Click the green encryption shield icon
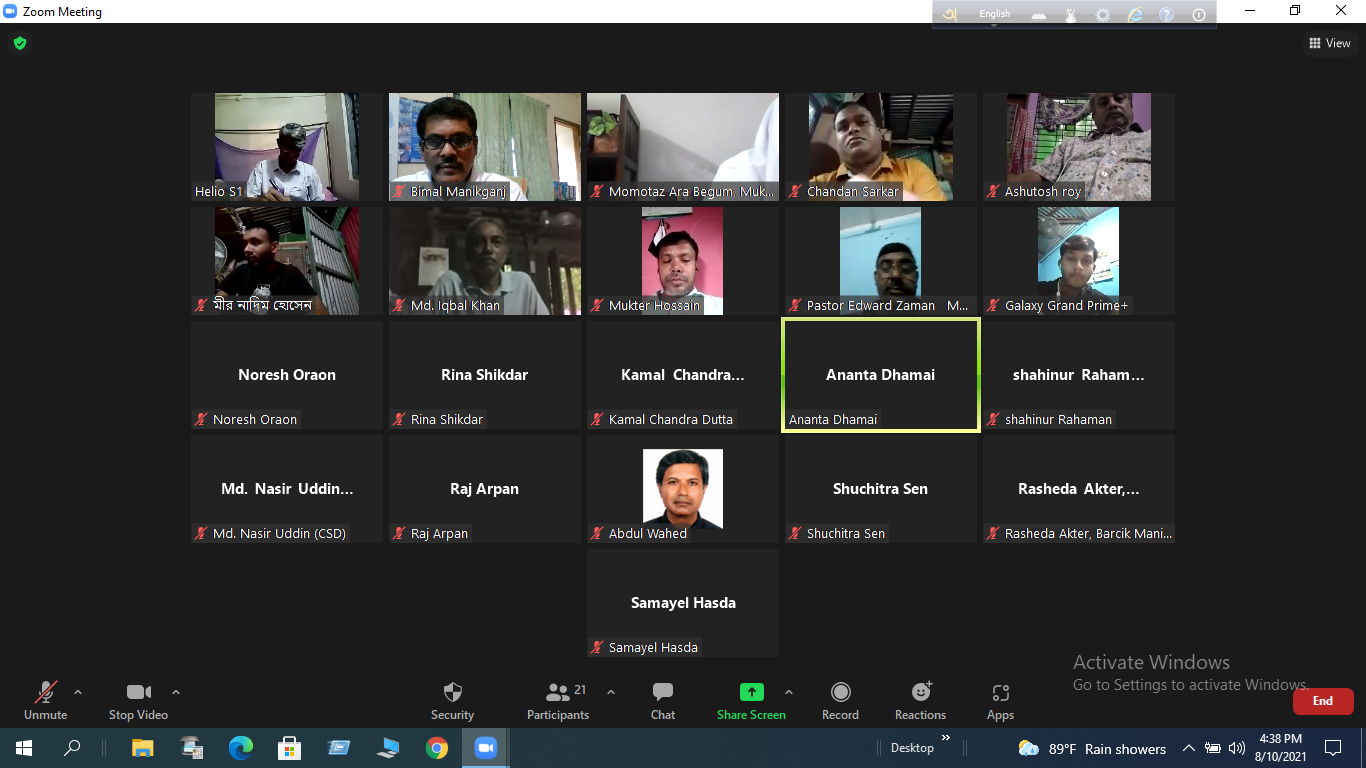The image size is (1366, 768). click(x=19, y=43)
